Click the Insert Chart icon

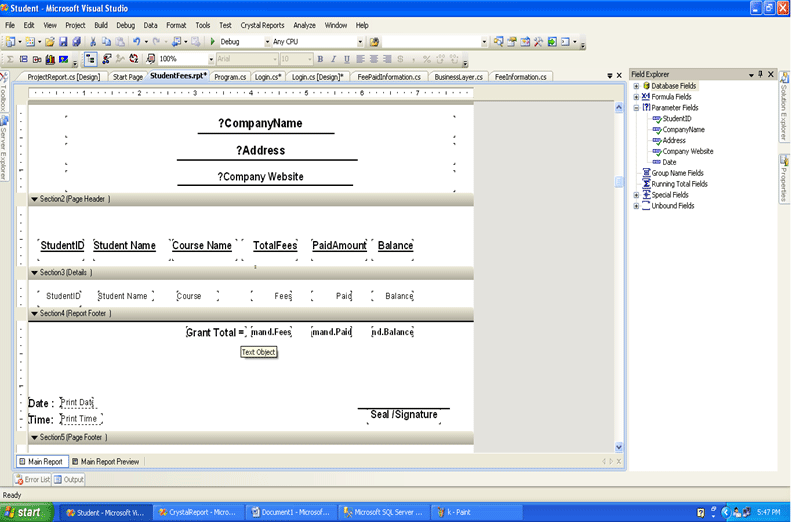pos(50,60)
